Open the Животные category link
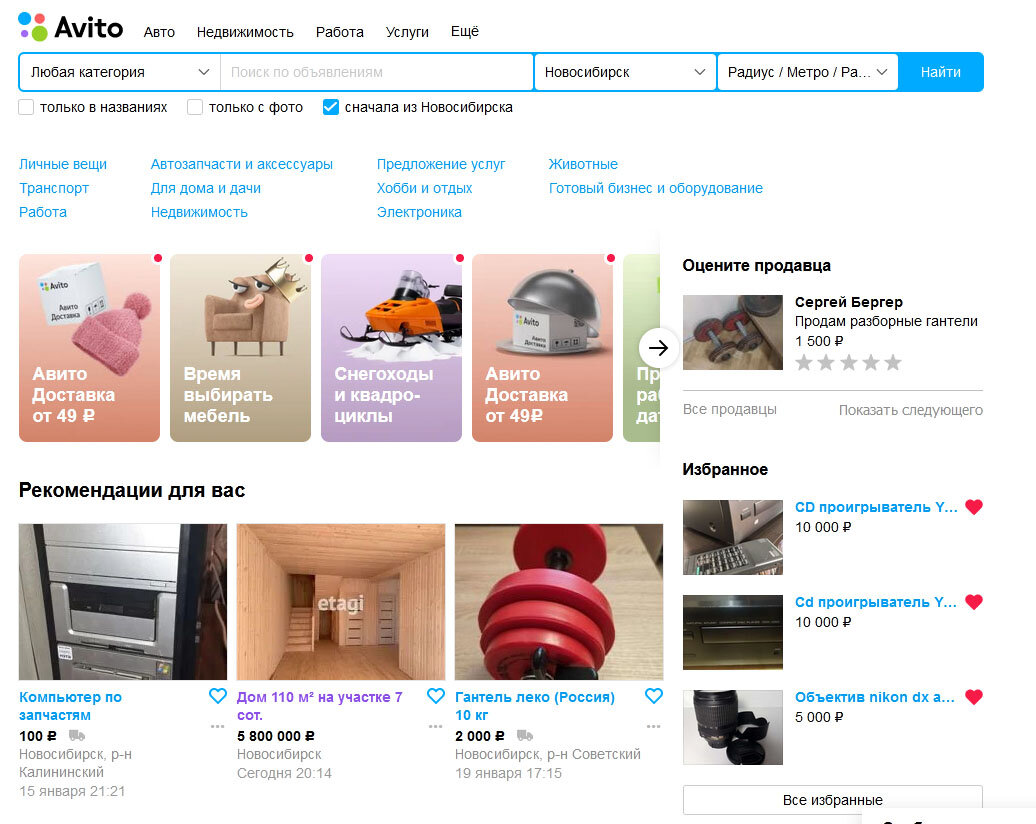1036x824 pixels. pos(583,164)
